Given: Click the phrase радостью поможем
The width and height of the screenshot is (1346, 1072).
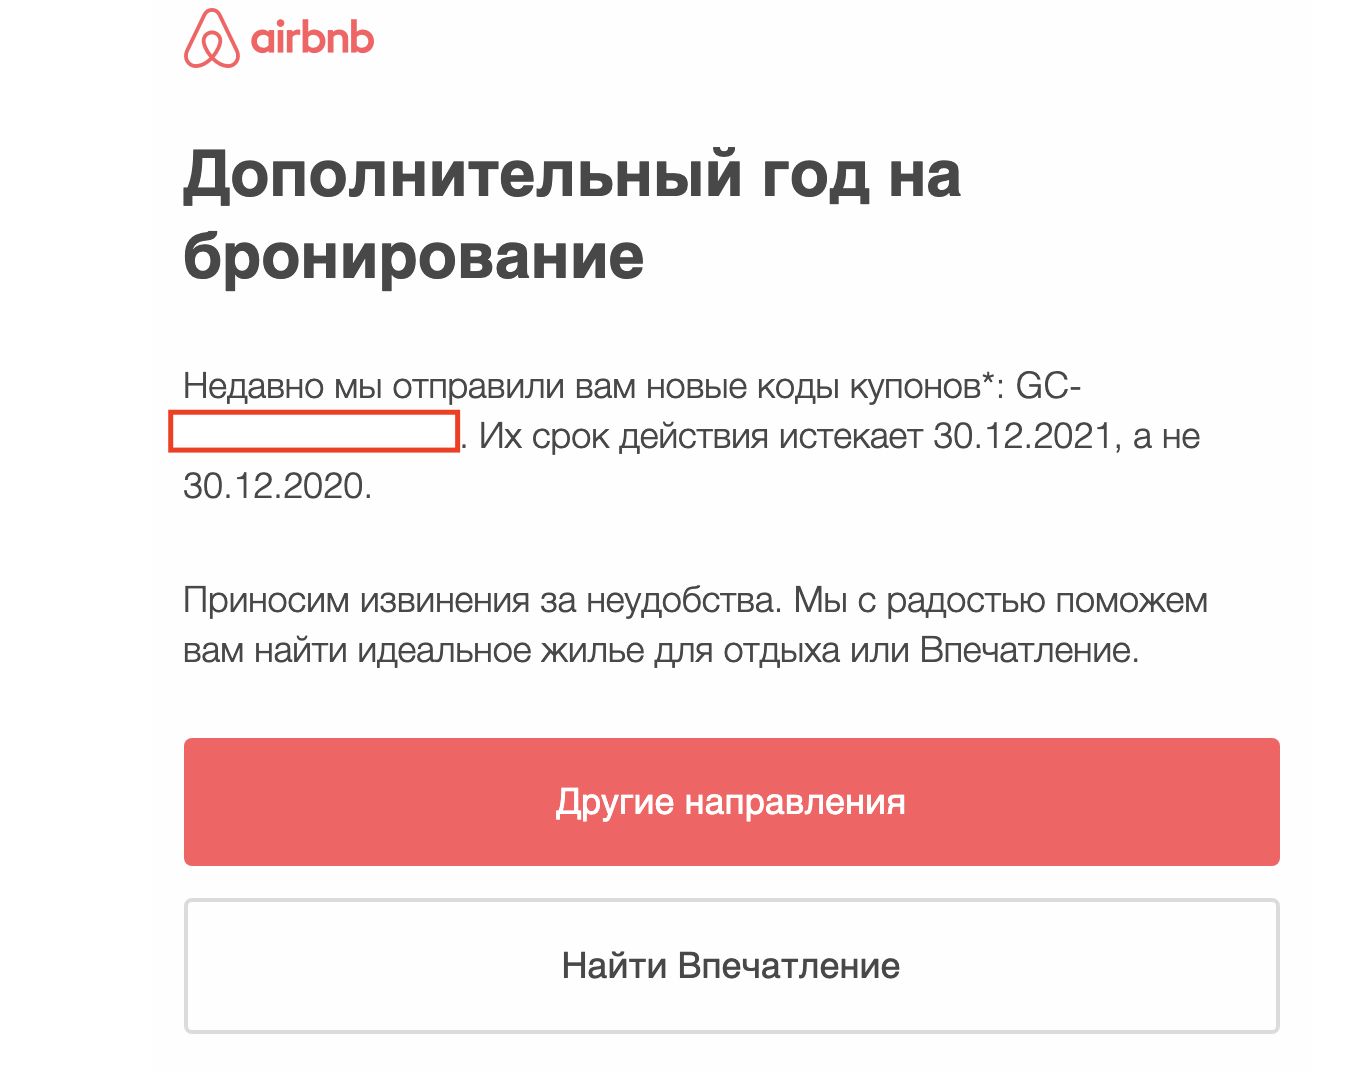Looking at the screenshot, I should pos(1047,600).
